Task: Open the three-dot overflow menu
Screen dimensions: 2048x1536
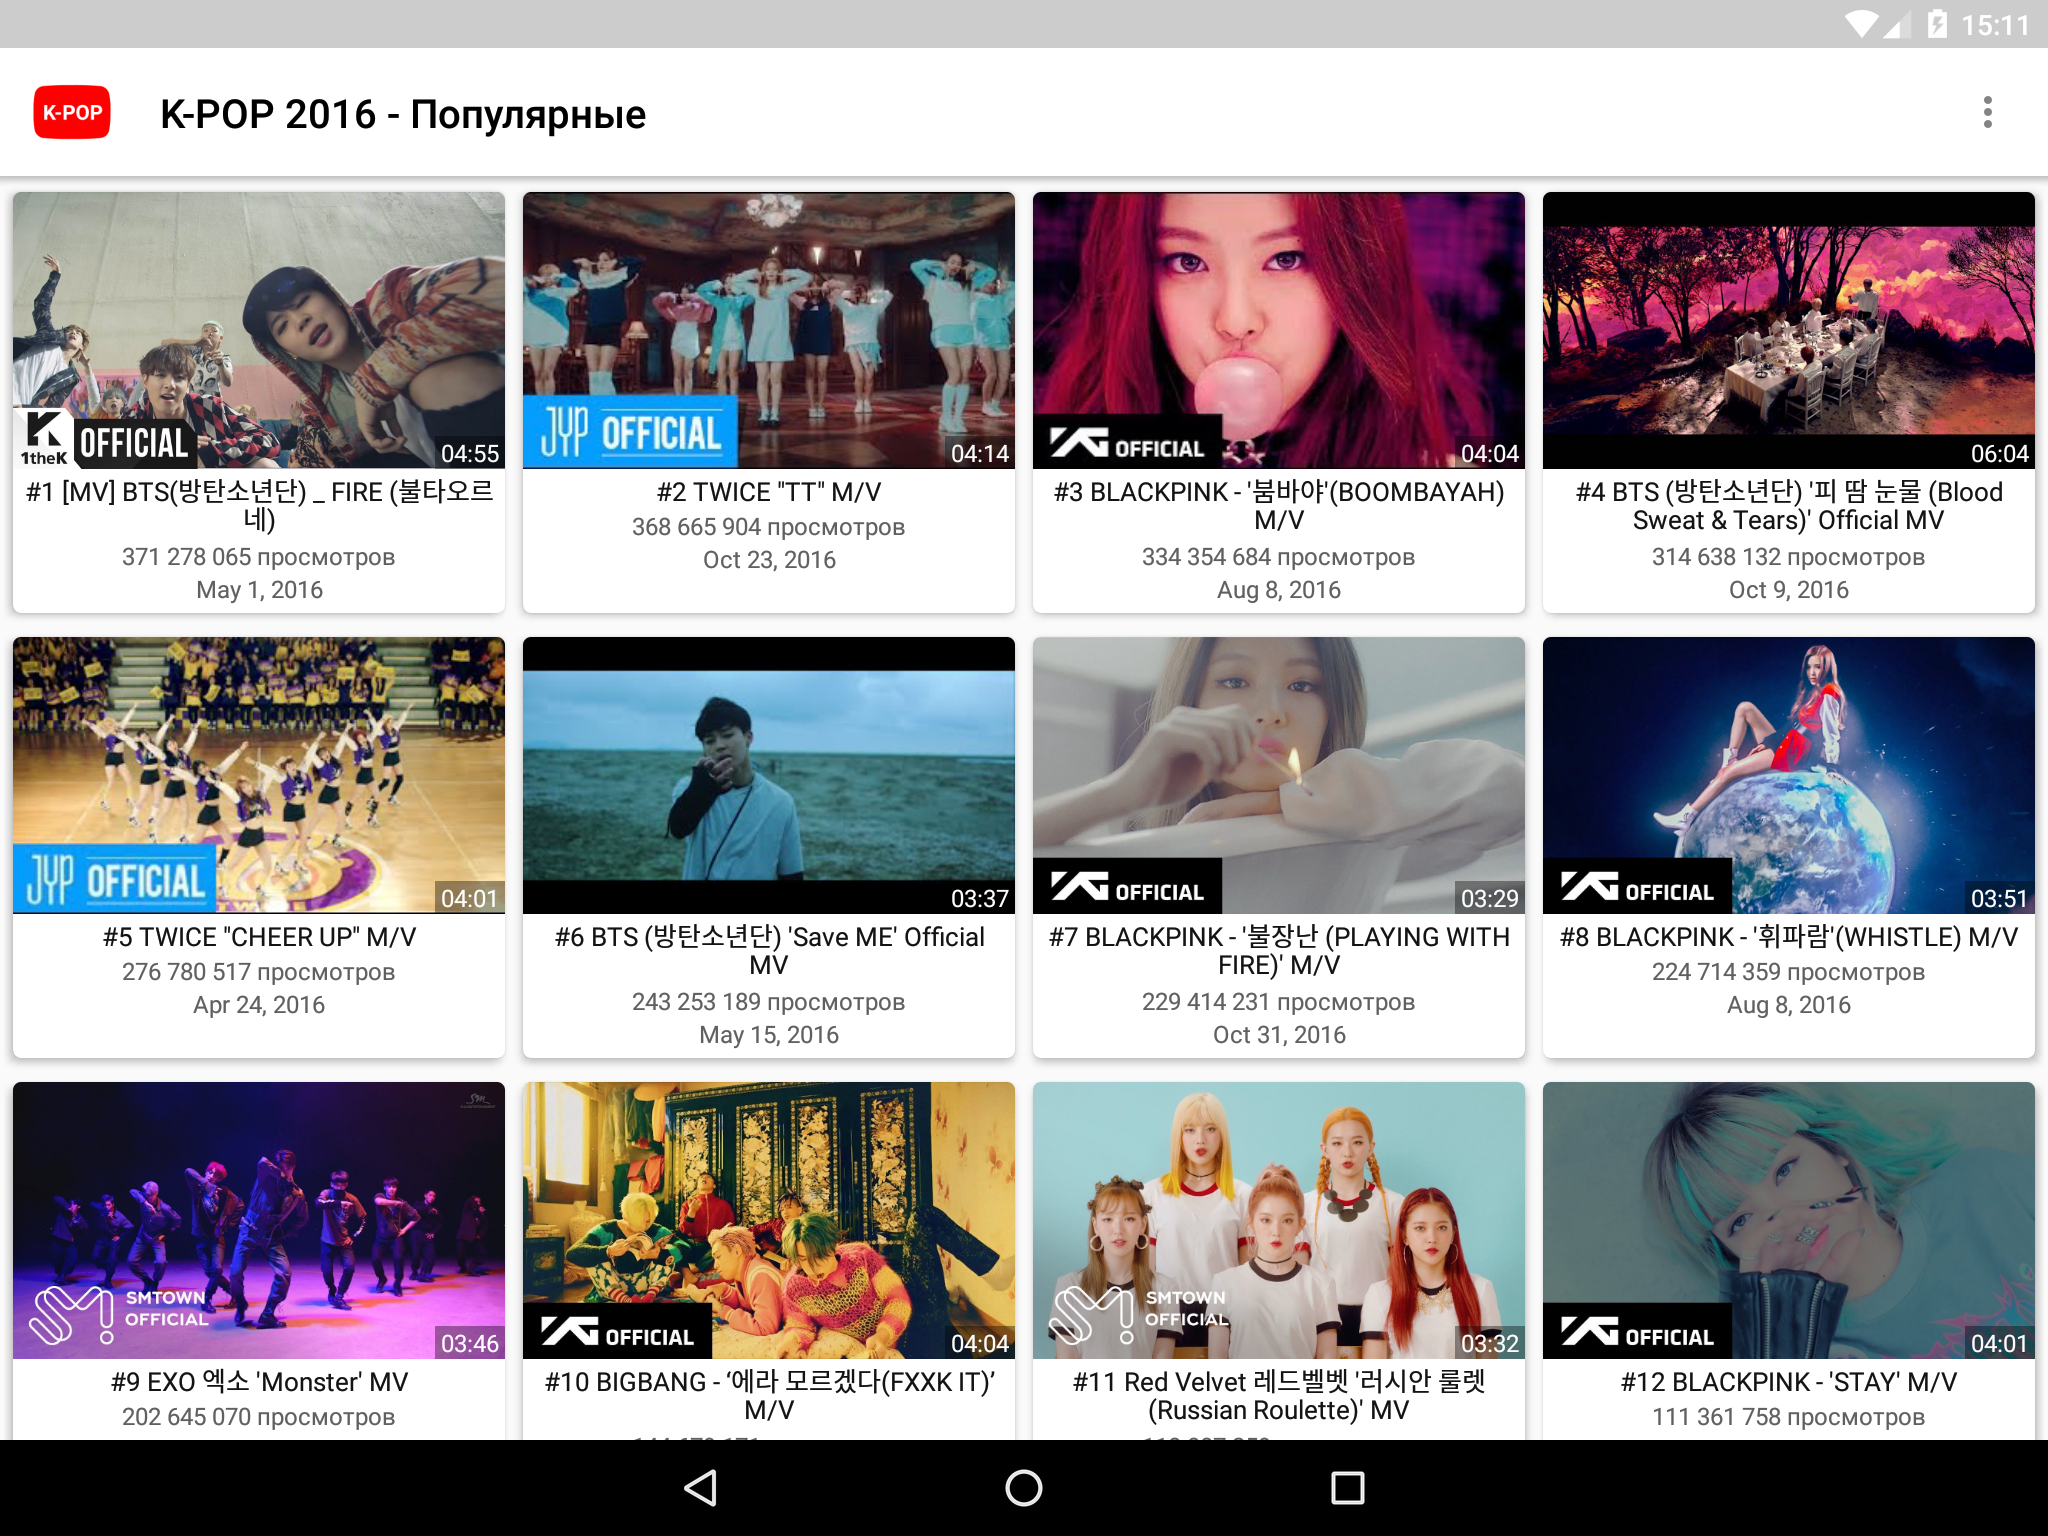Action: 1987,113
